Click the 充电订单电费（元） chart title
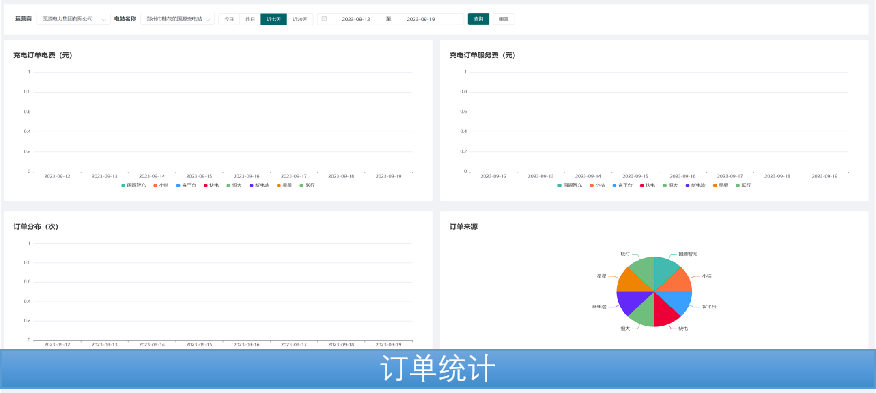The image size is (876, 393). click(x=42, y=55)
